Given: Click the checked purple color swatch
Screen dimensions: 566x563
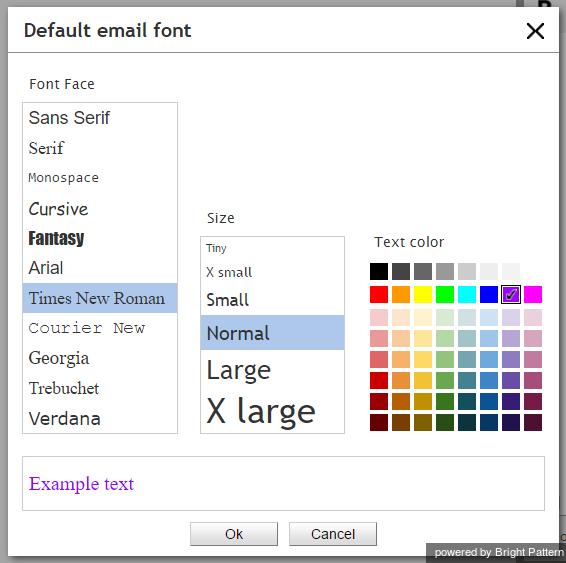Looking at the screenshot, I should coord(511,294).
